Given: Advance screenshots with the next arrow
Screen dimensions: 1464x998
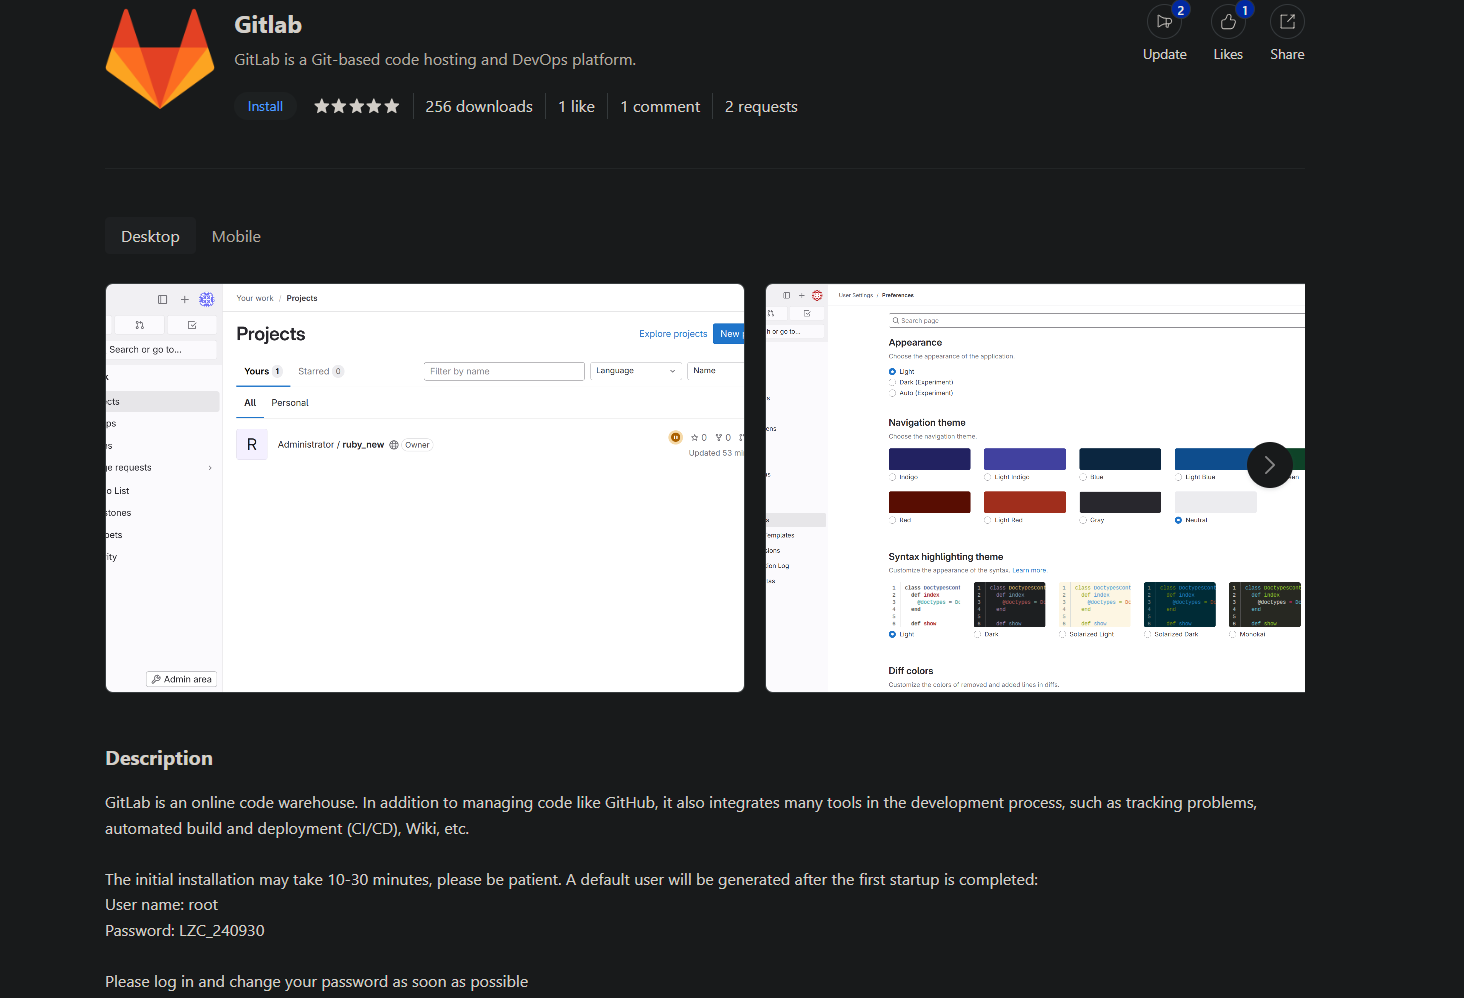Looking at the screenshot, I should coord(1270,465).
